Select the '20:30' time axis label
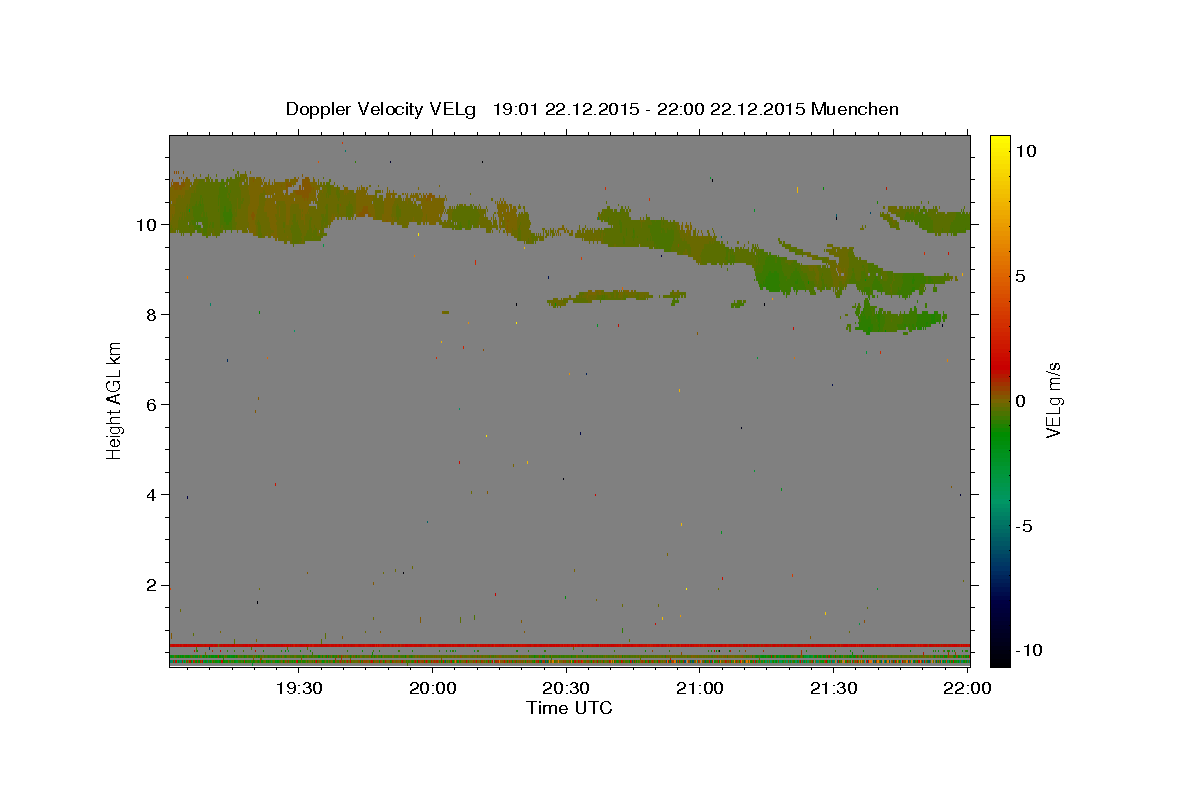 click(x=566, y=688)
